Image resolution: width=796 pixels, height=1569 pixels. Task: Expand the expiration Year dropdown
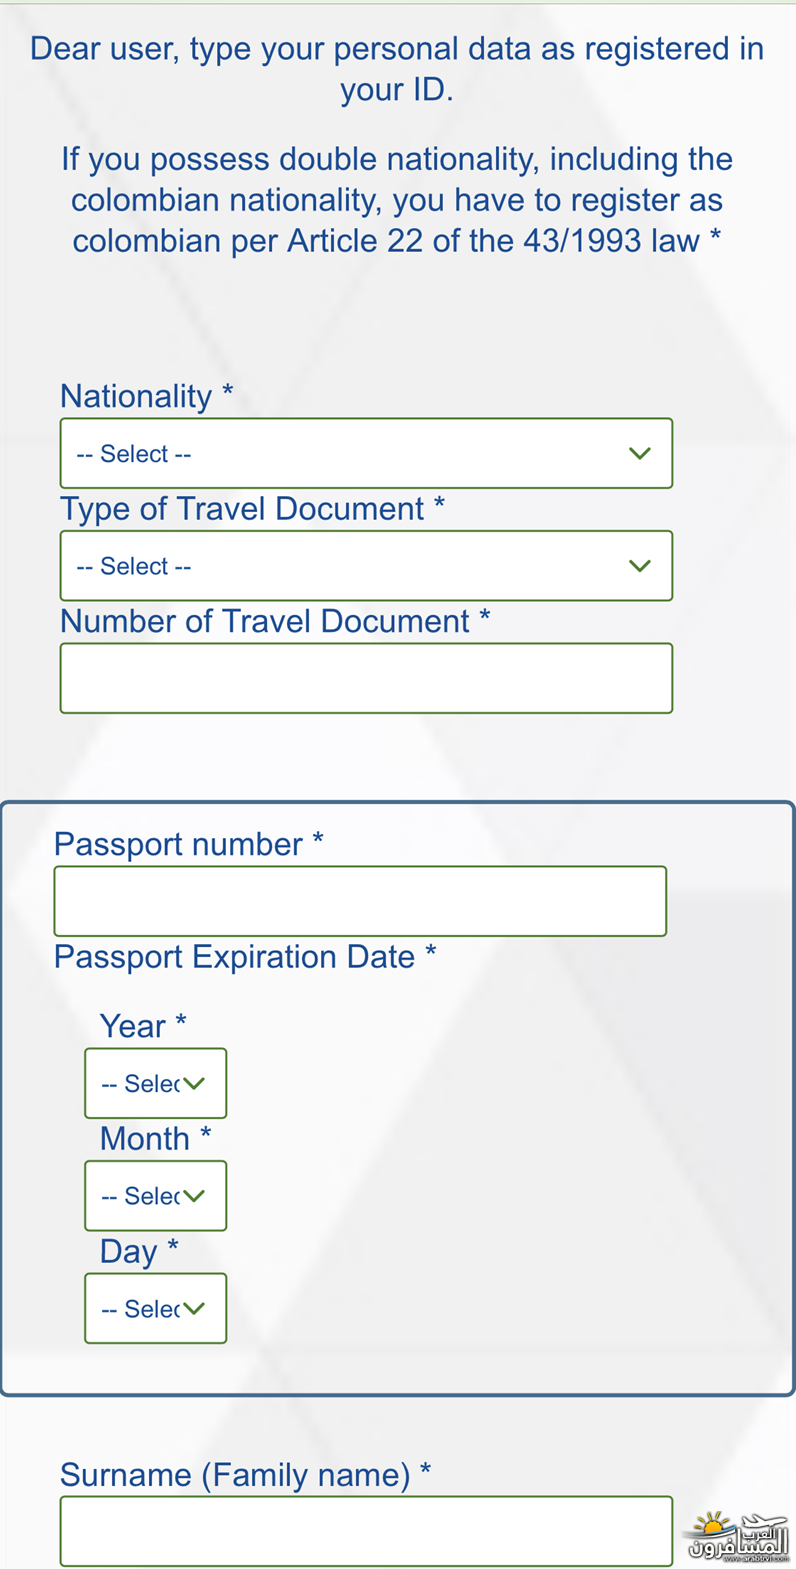click(x=155, y=1083)
